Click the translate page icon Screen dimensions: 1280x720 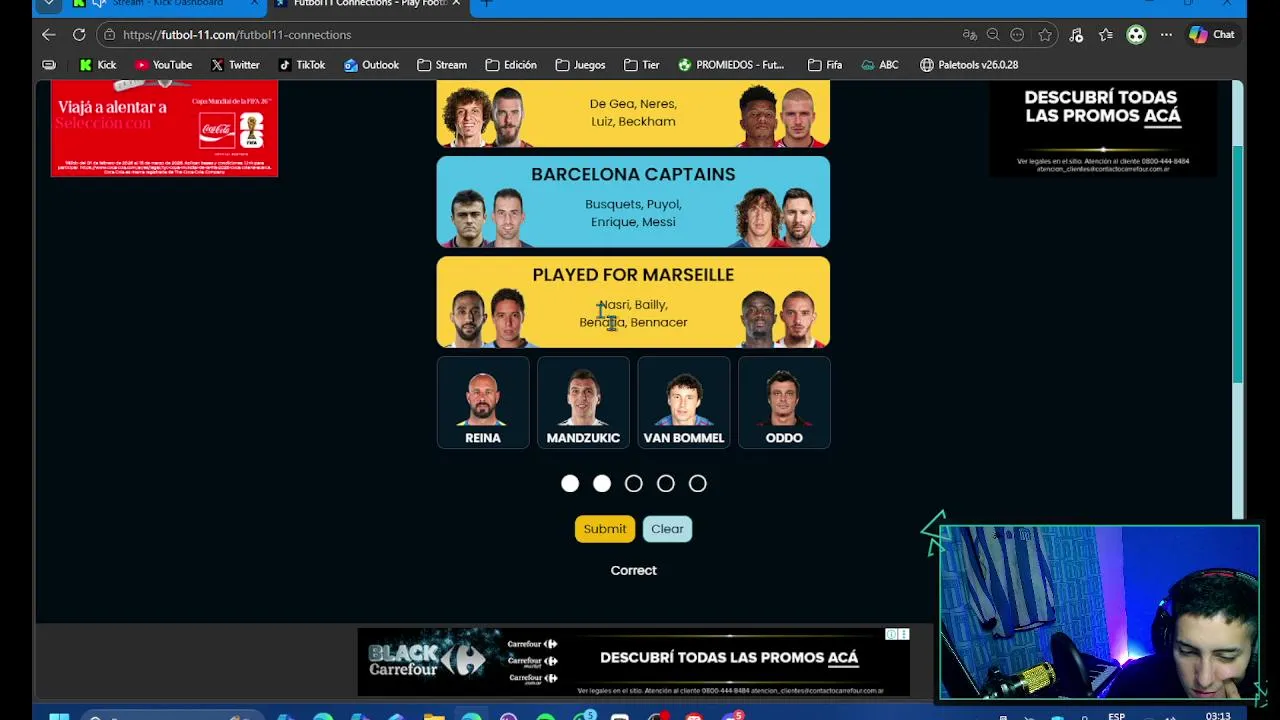click(x=969, y=34)
